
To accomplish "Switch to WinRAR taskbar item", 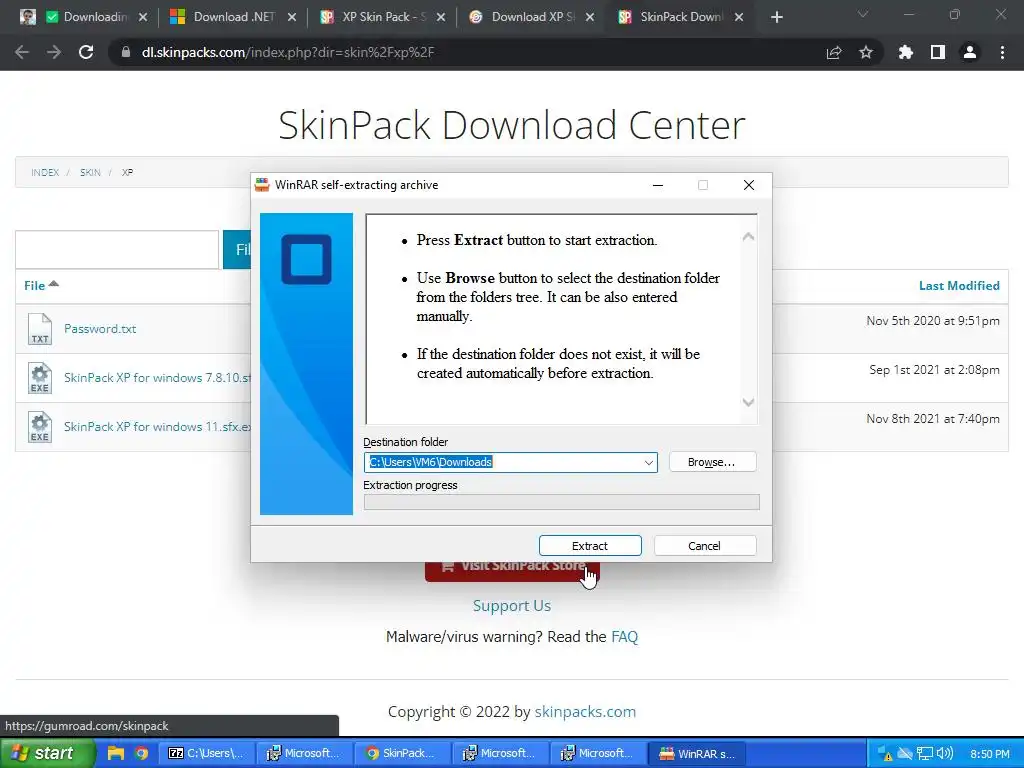I will [x=696, y=753].
